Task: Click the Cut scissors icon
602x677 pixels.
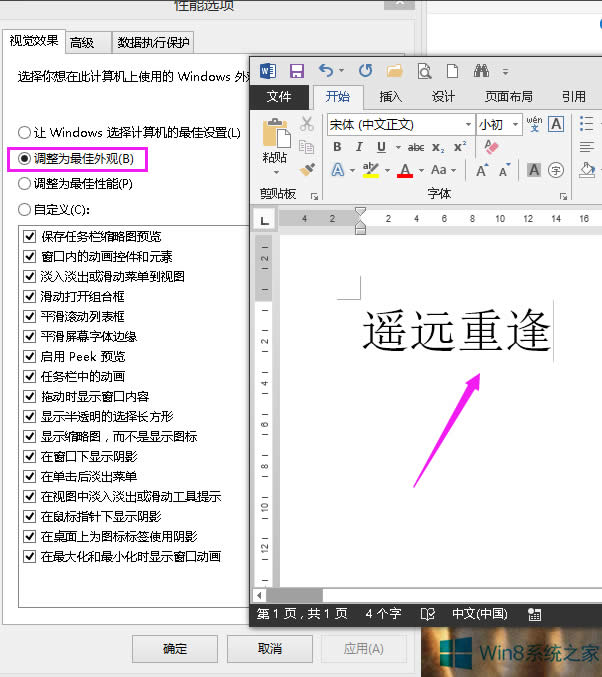Action: pyautogui.click(x=307, y=124)
